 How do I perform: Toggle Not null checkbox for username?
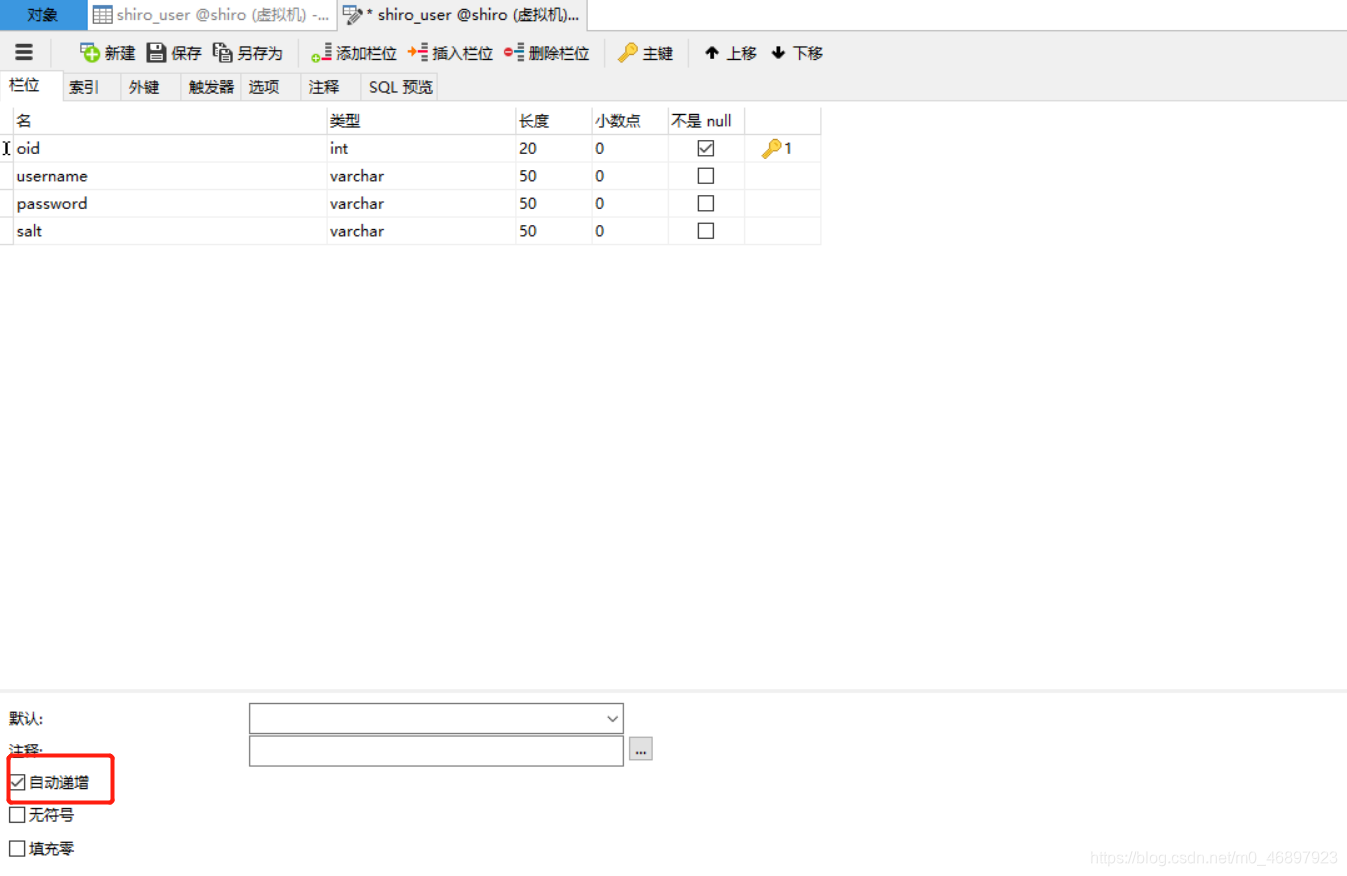point(706,176)
